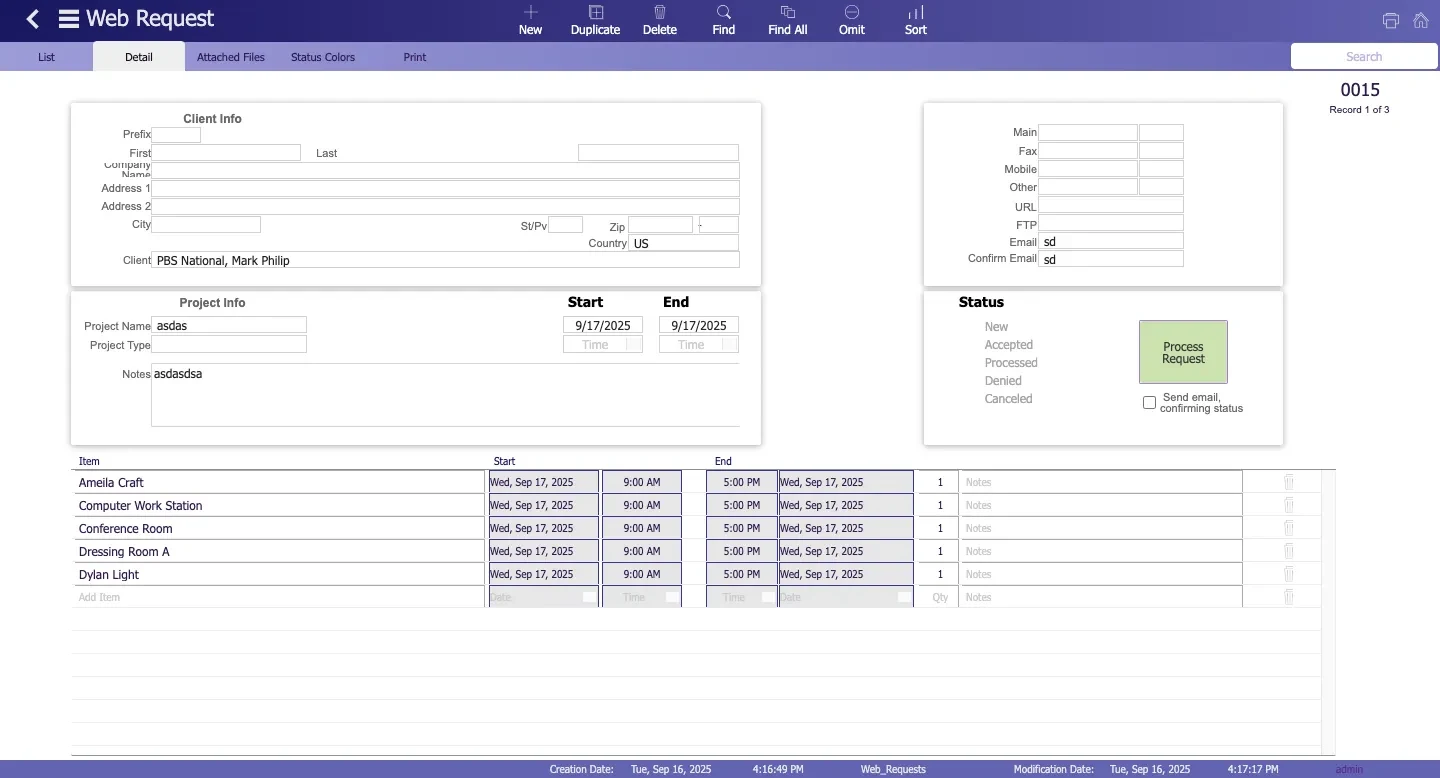Open the project End Time picker
This screenshot has width=1440, height=778.
point(699,345)
